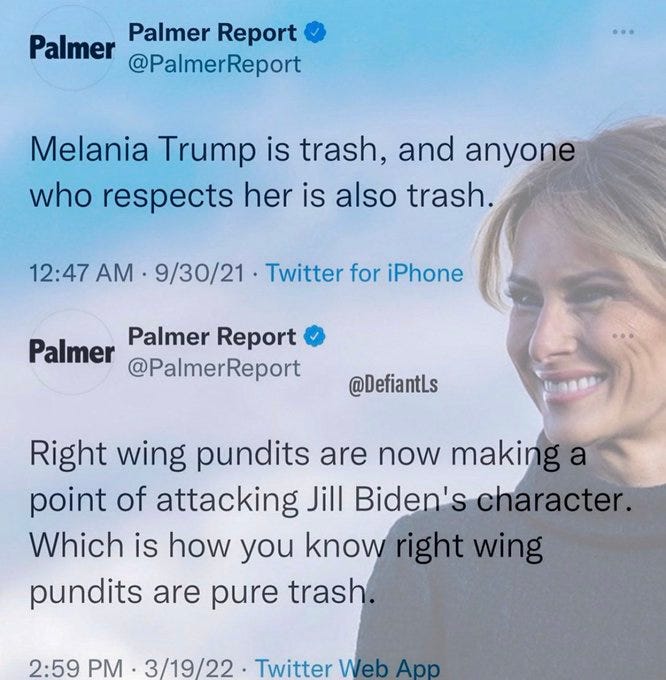Click the first tweet's @PalmerReport handle
The height and width of the screenshot is (680, 666).
[x=214, y=64]
